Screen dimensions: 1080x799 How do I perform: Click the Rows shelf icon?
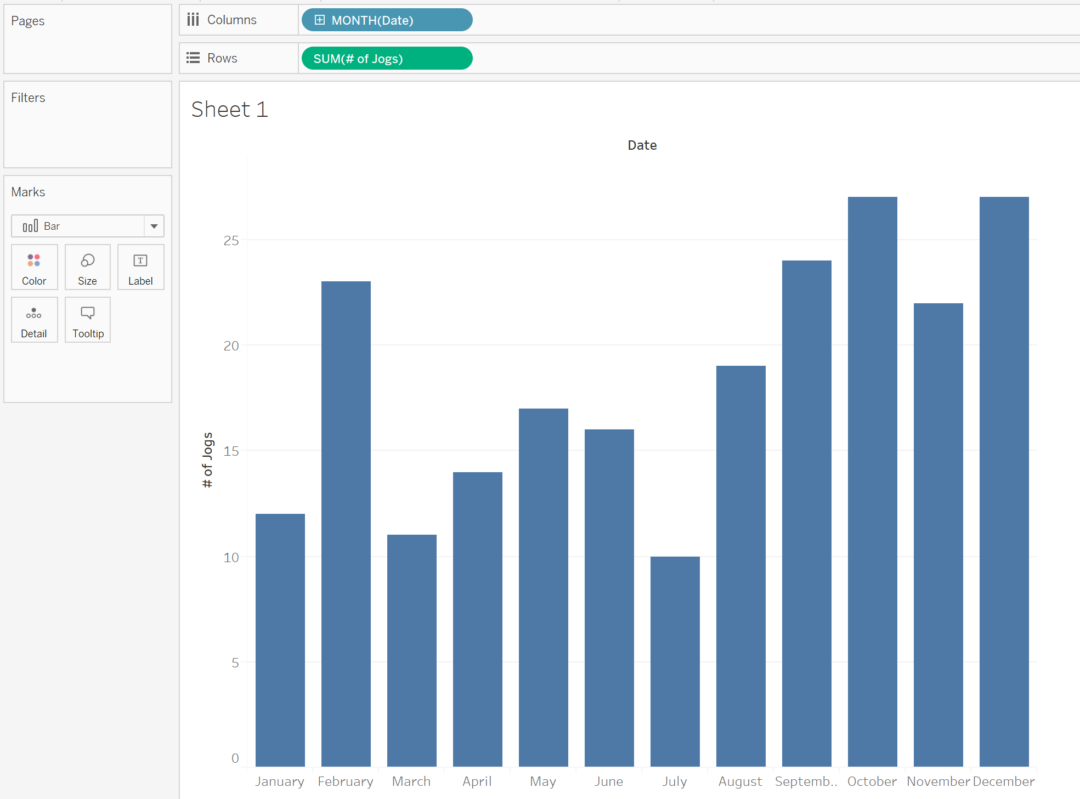click(192, 57)
